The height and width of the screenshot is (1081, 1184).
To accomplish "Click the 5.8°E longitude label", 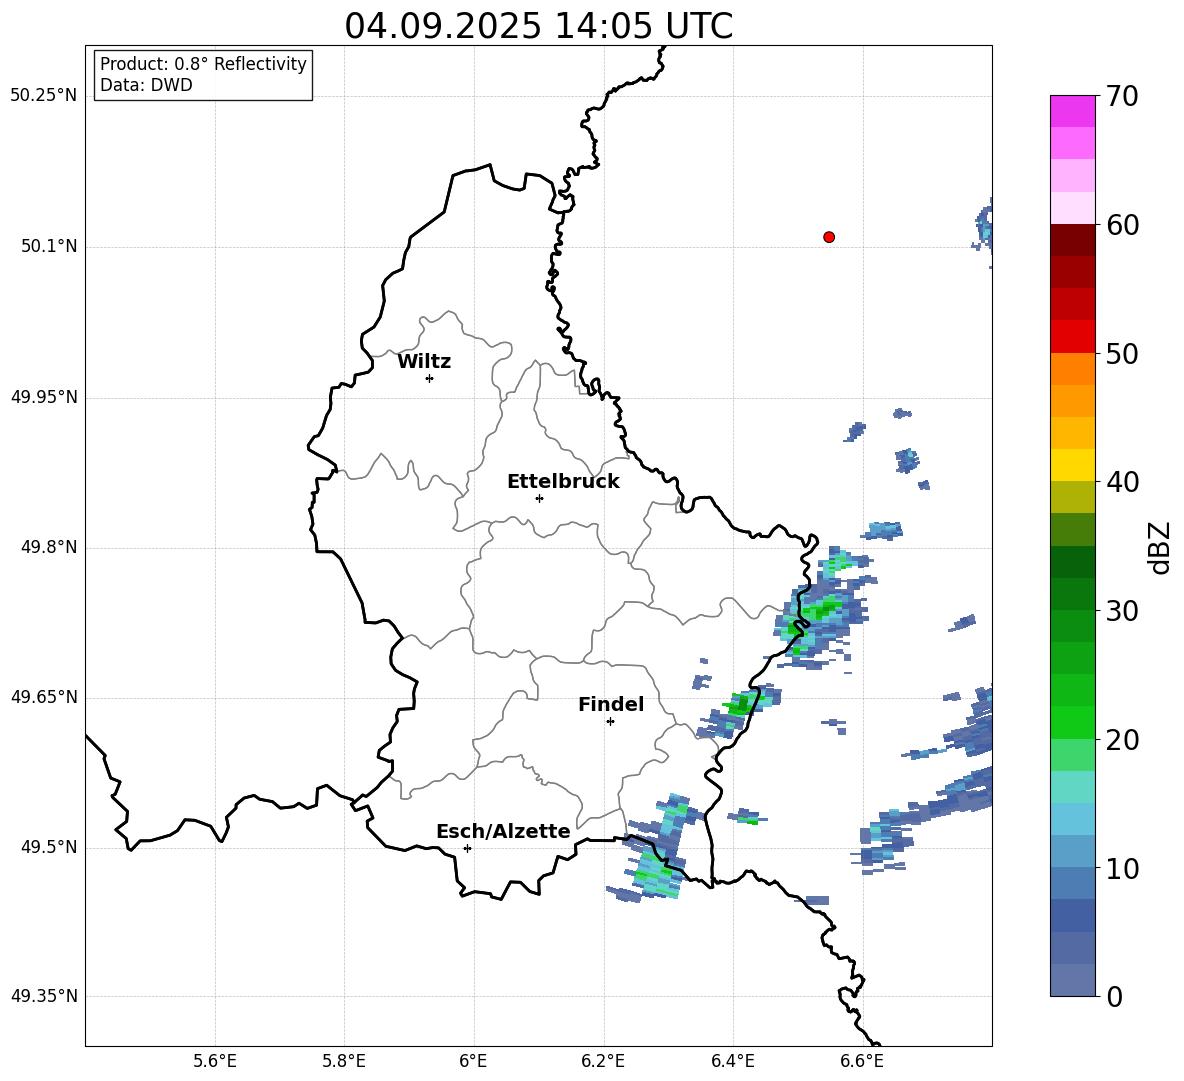I will (x=344, y=1061).
